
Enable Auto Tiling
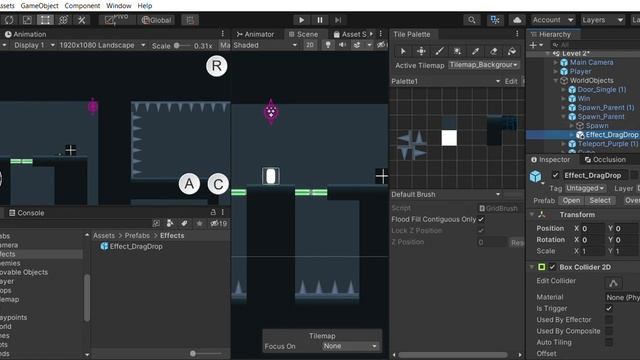pyautogui.click(x=609, y=342)
